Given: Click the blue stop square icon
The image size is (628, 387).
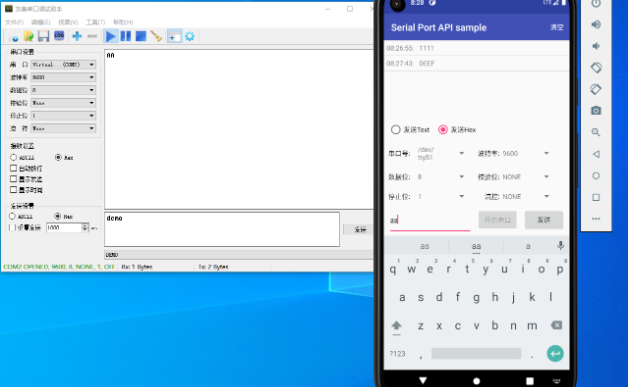Looking at the screenshot, I should (x=141, y=36).
